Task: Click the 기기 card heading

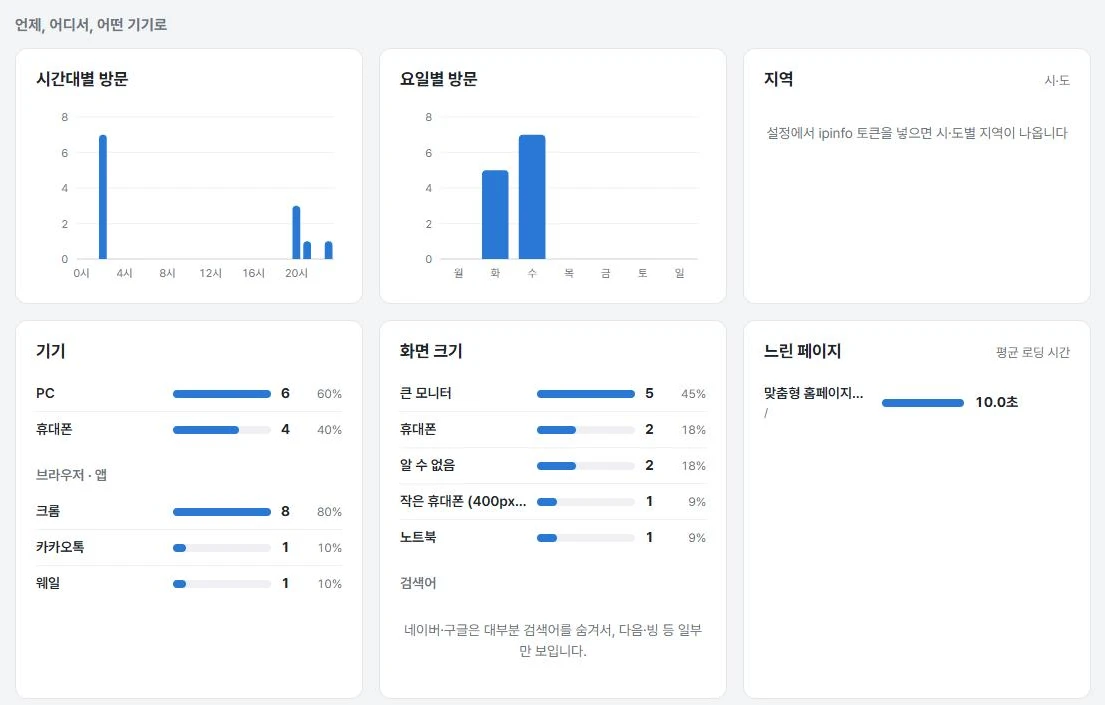Action: point(51,351)
